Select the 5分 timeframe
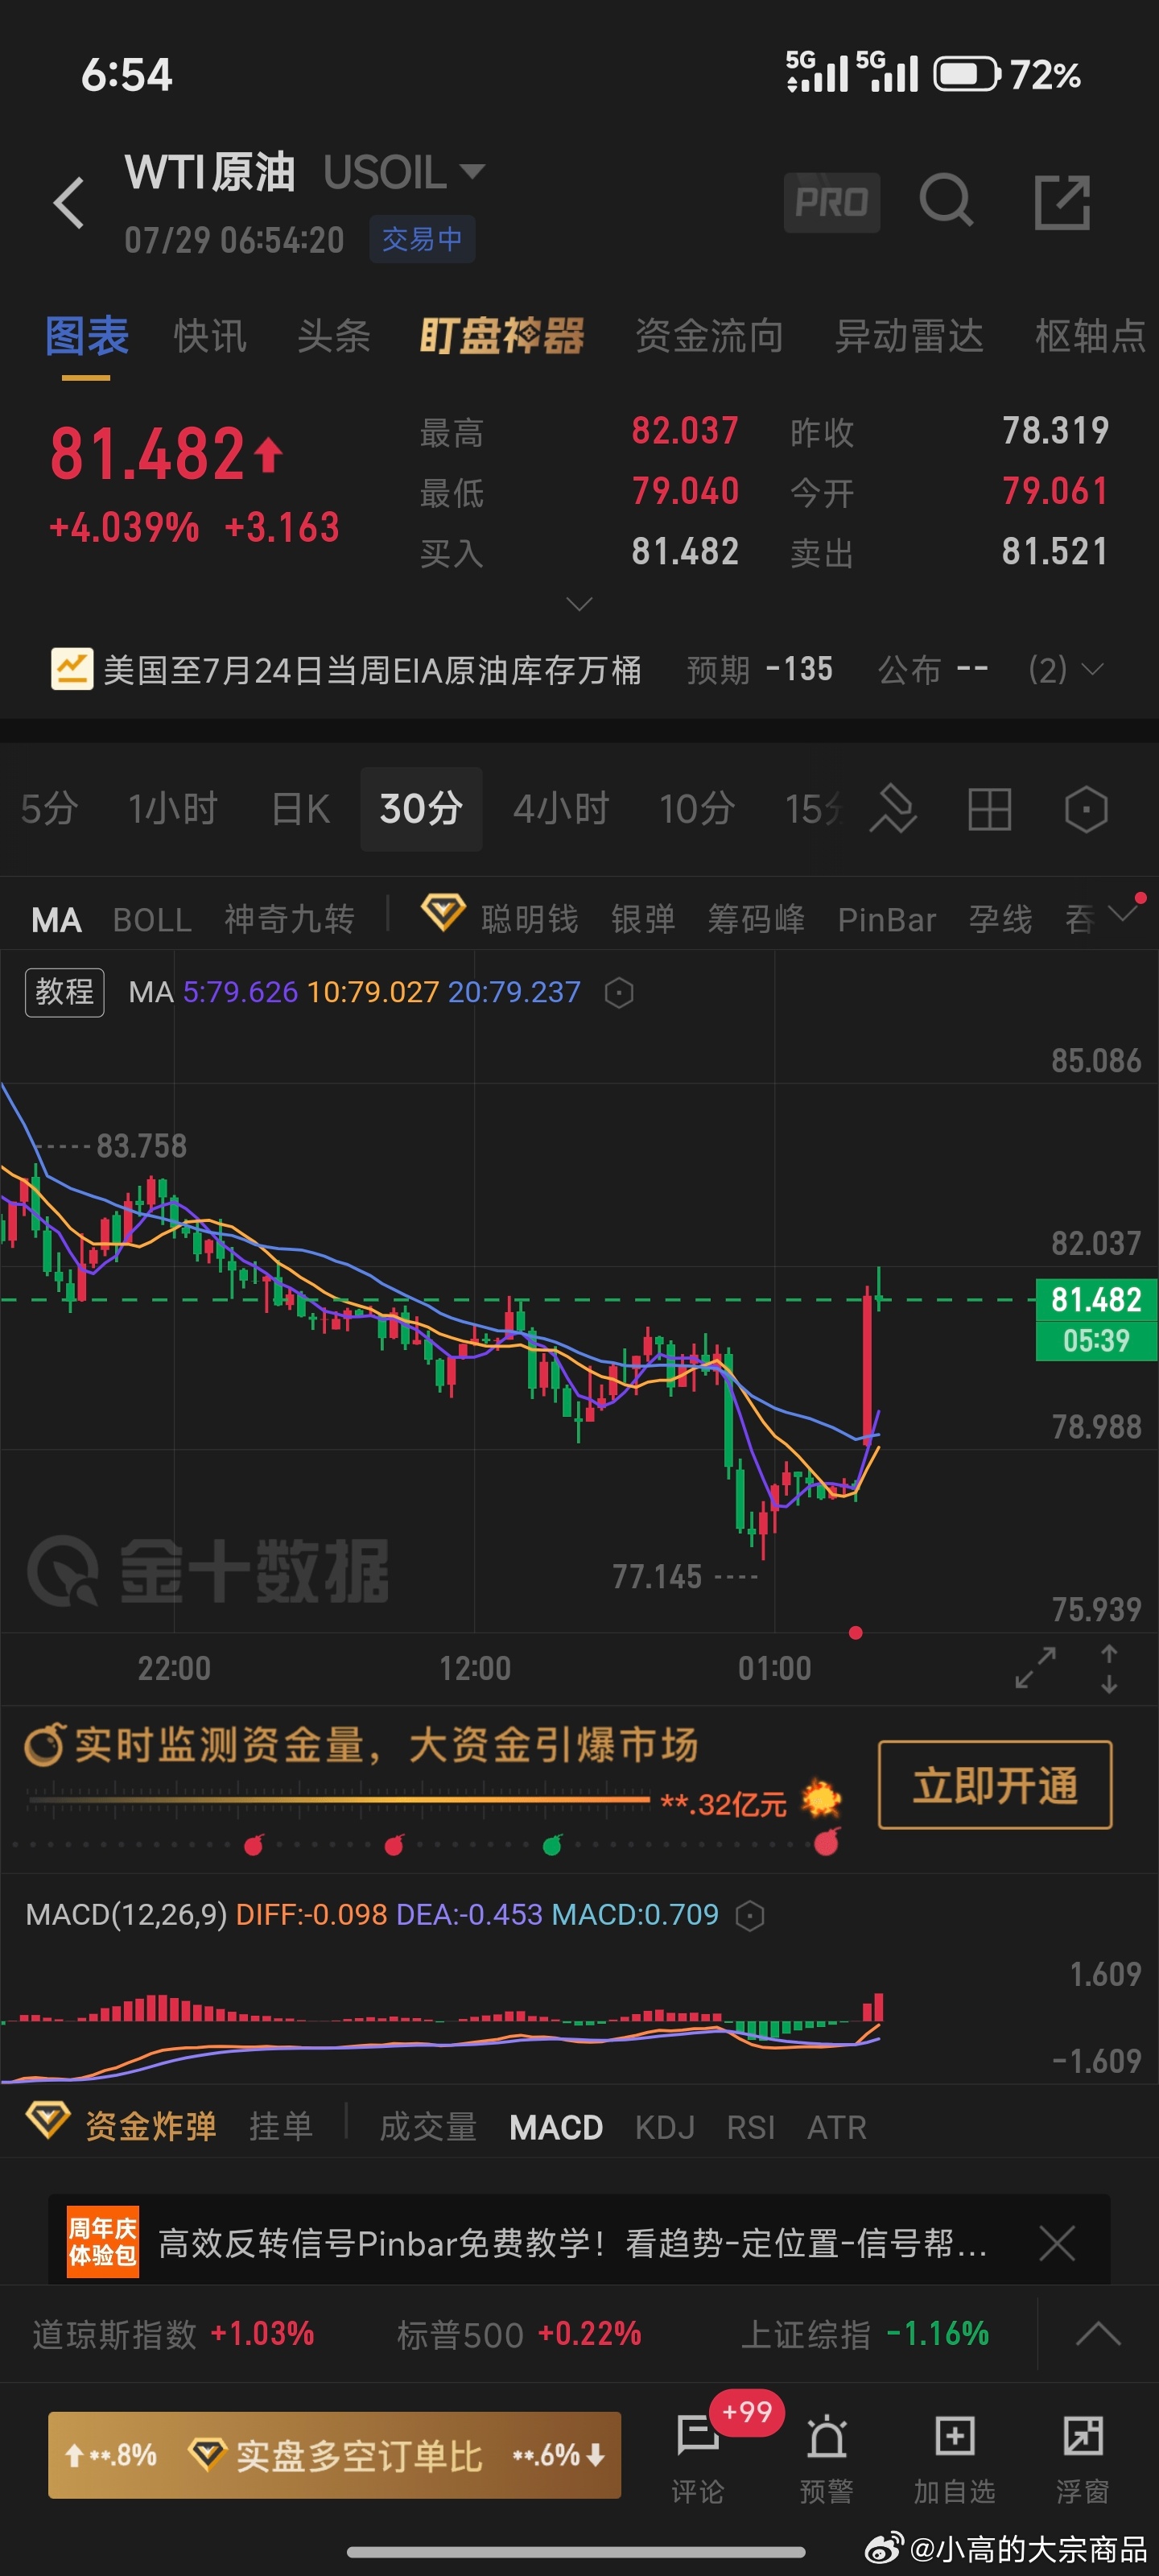The height and width of the screenshot is (2576, 1159). (49, 808)
